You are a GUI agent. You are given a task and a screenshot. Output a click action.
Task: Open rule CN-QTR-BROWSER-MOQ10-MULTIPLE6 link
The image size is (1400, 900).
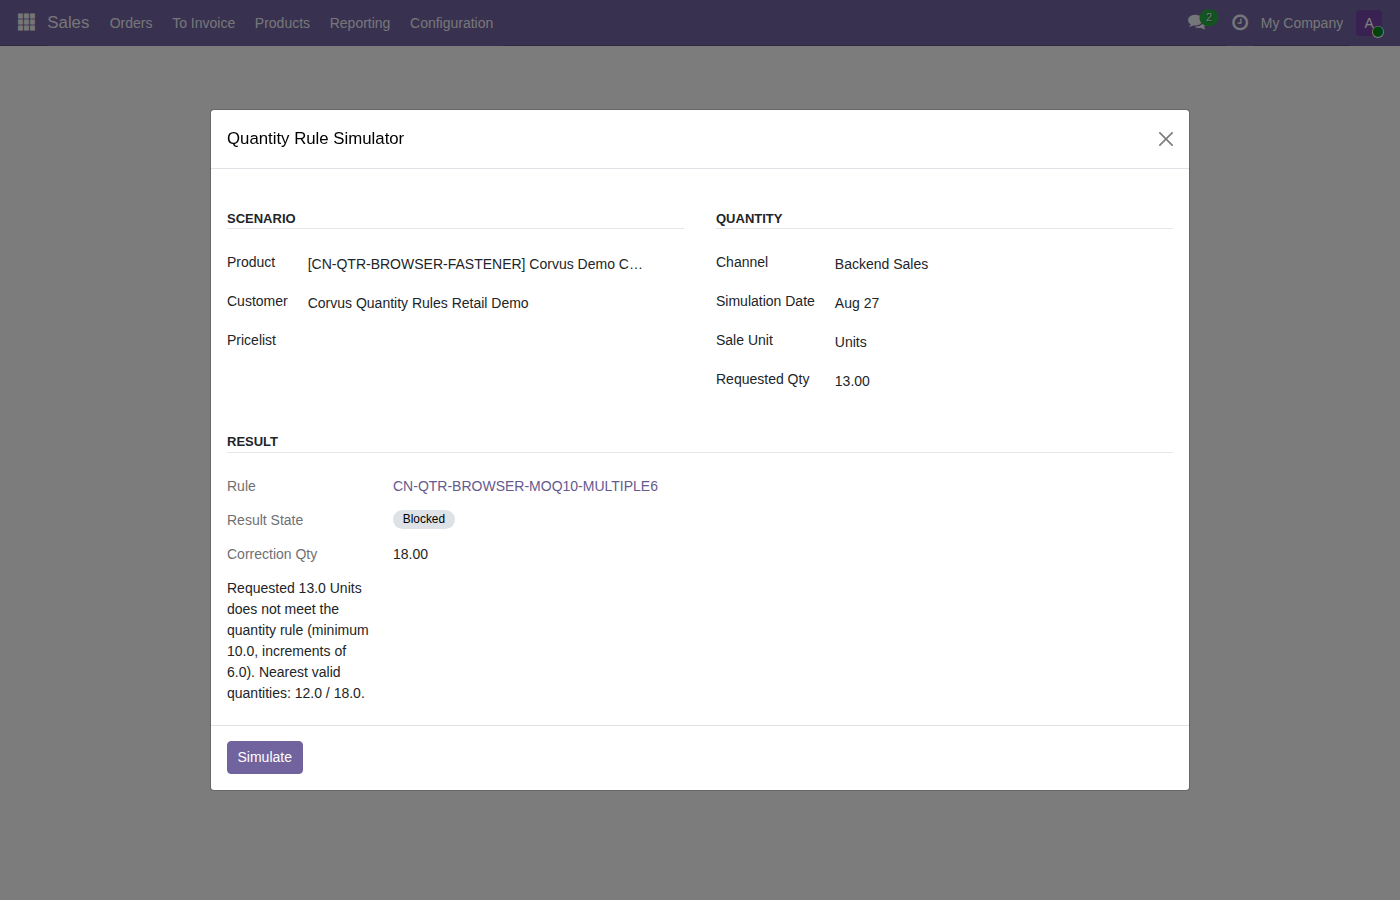pos(525,486)
